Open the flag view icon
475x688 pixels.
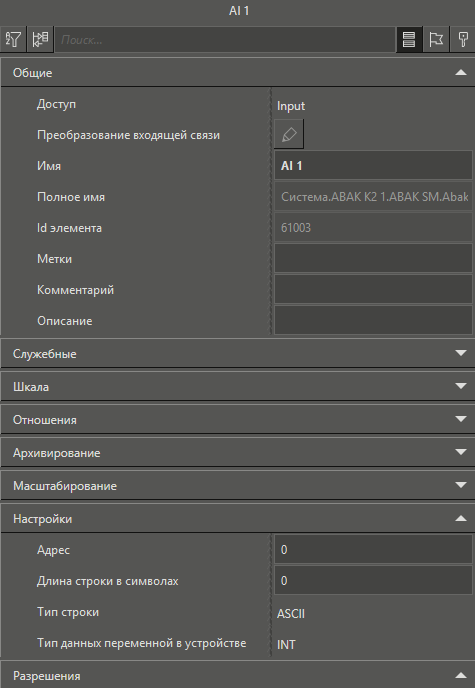tap(436, 39)
